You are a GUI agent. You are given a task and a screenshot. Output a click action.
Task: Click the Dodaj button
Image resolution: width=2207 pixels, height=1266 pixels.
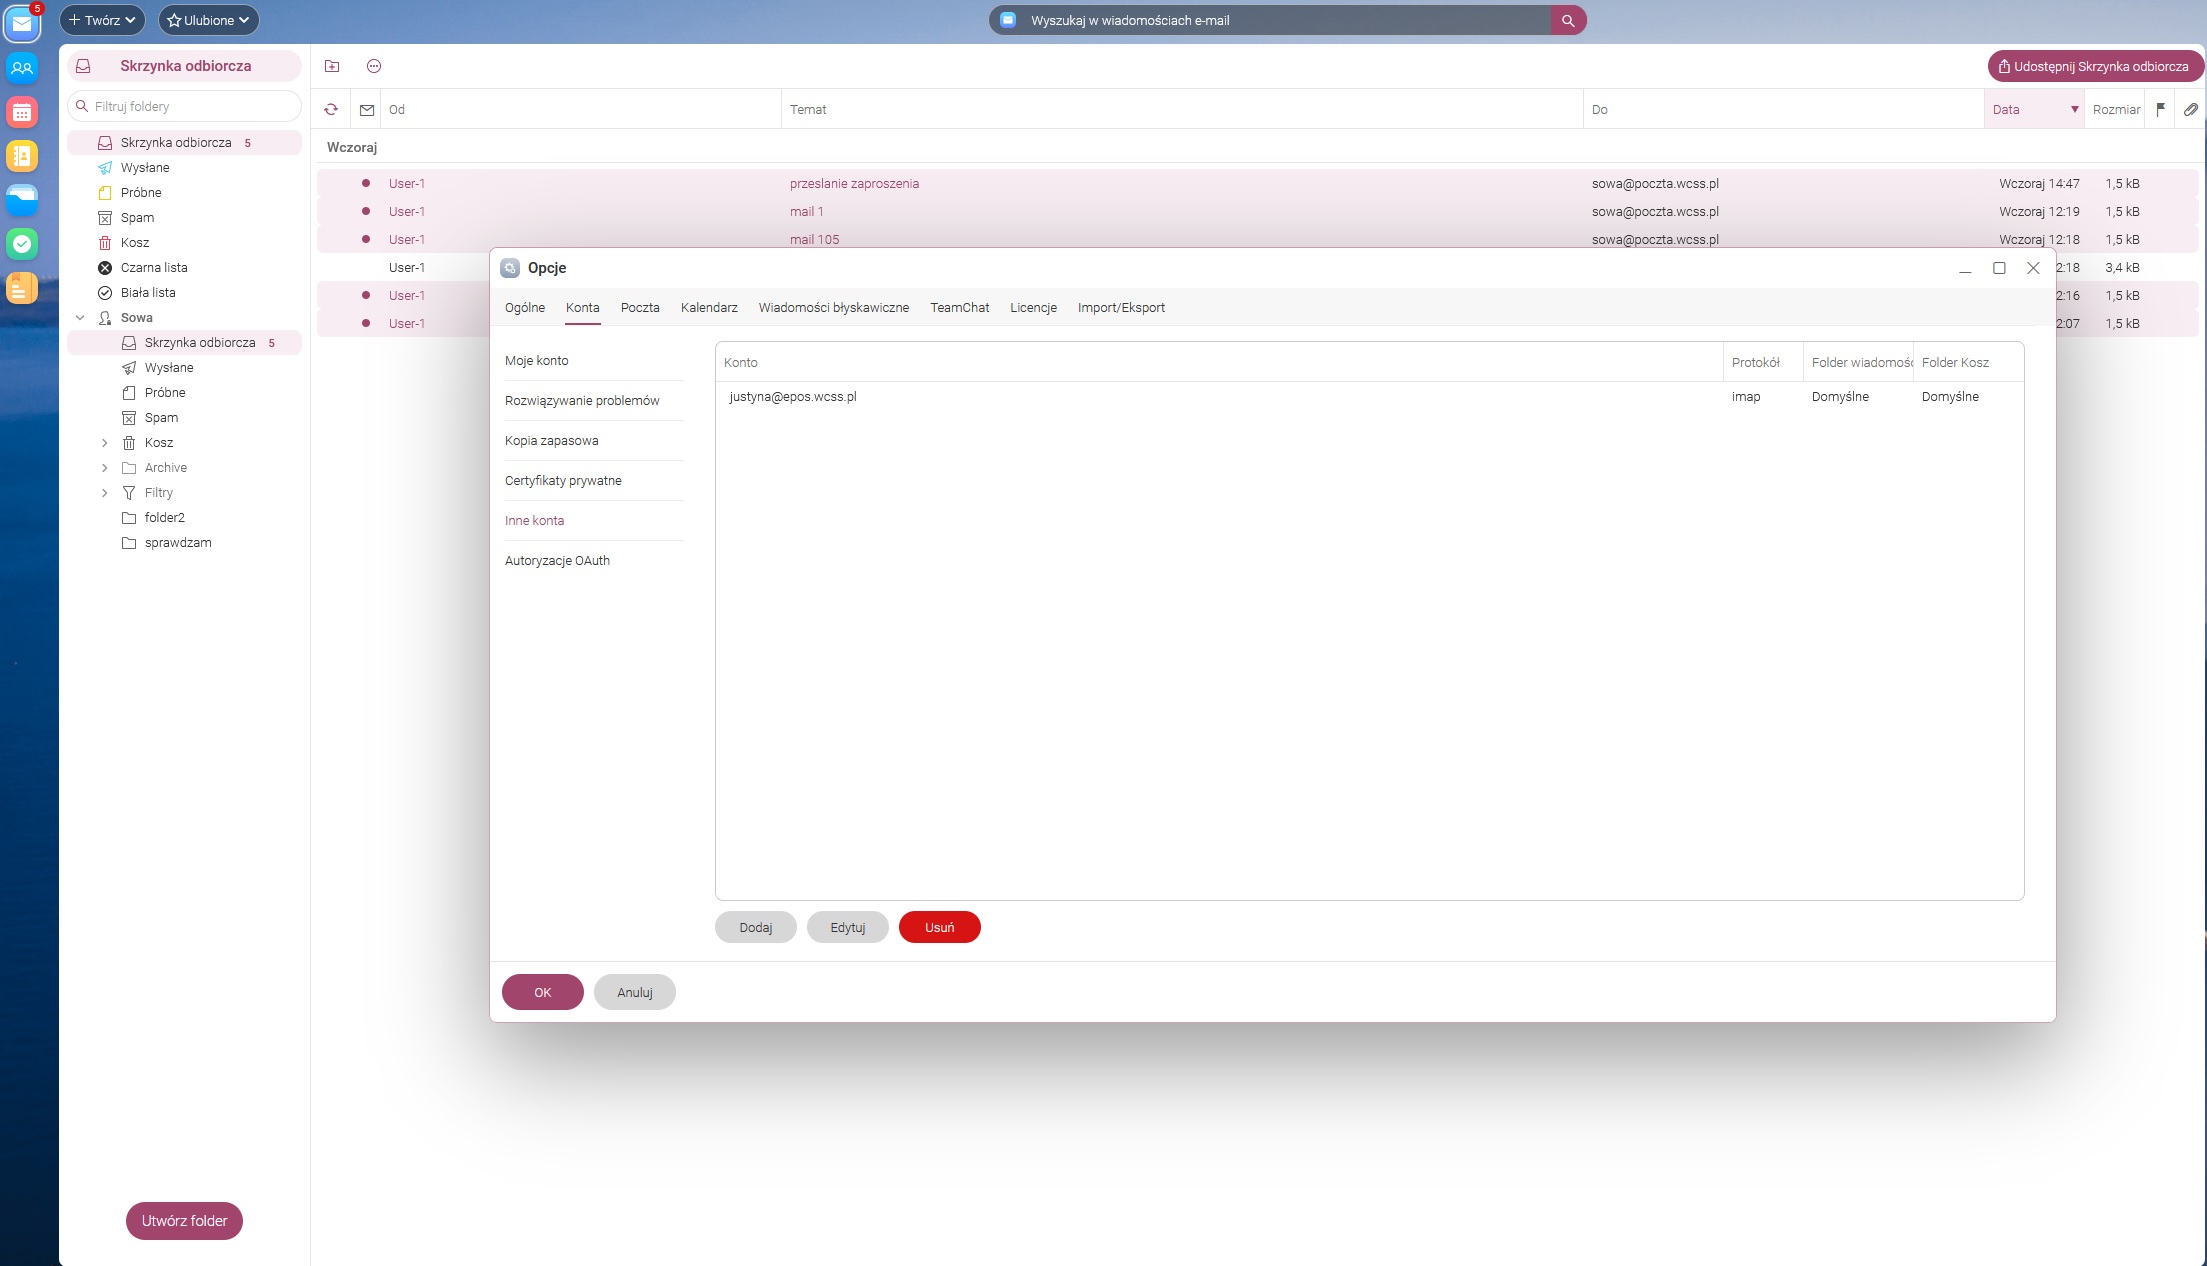755,928
